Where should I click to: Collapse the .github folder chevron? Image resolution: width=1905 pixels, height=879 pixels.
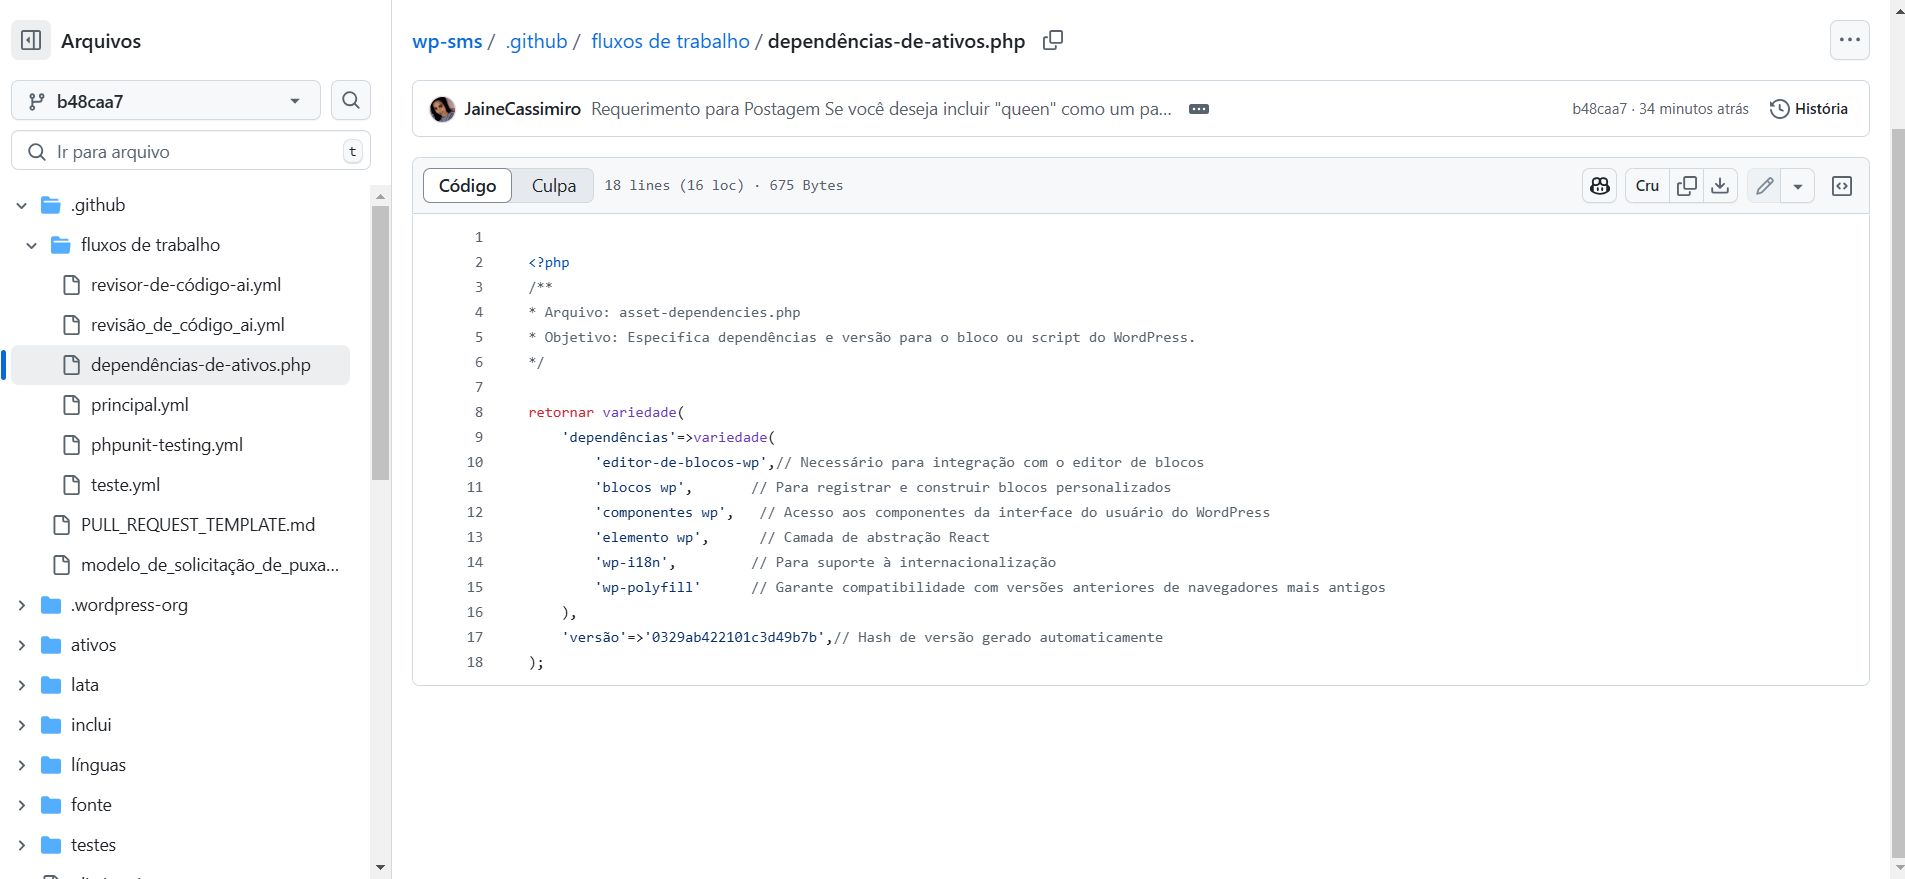22,205
